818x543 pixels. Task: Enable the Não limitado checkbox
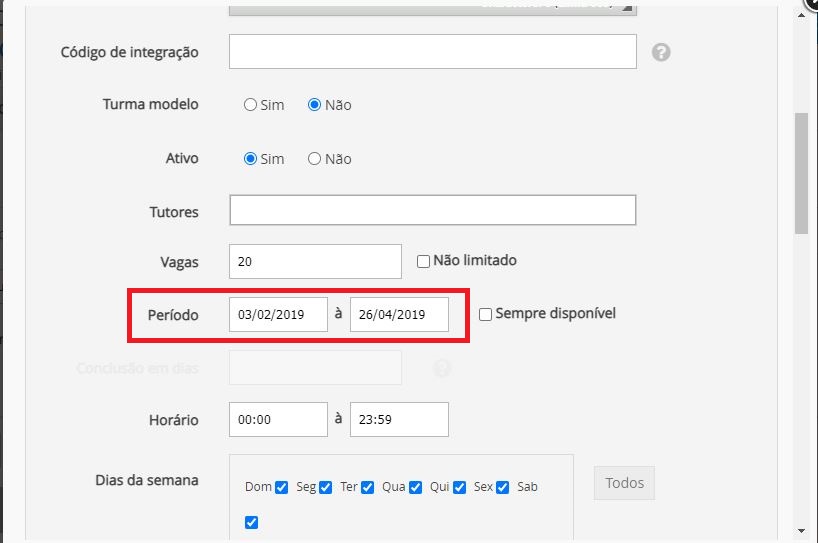click(x=424, y=261)
